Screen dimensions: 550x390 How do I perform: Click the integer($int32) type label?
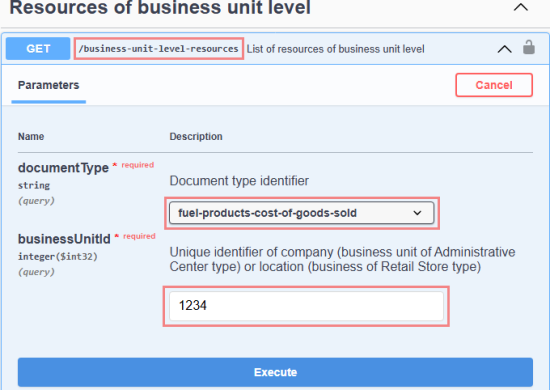click(58, 257)
